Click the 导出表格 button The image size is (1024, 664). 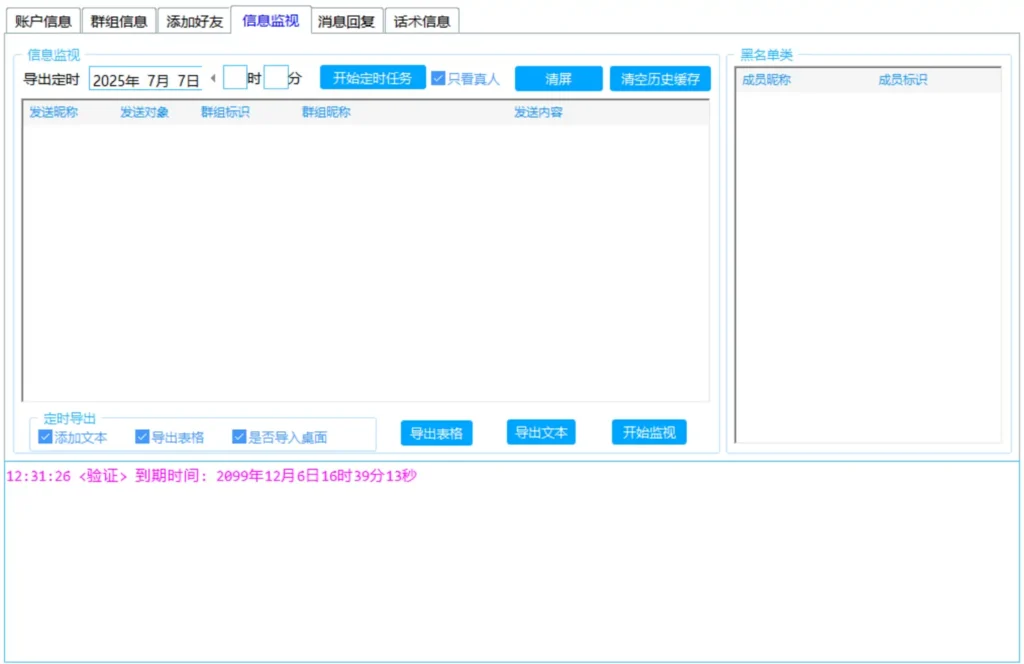pyautogui.click(x=436, y=433)
